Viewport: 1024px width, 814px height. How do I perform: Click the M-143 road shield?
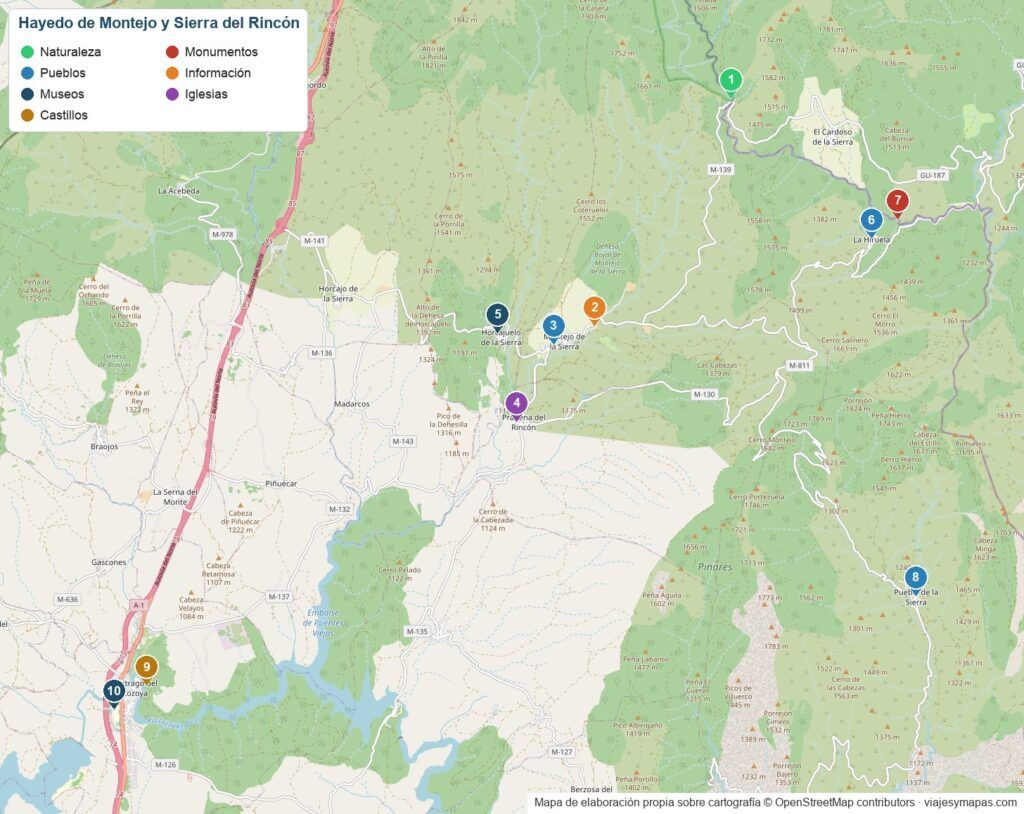tap(403, 441)
